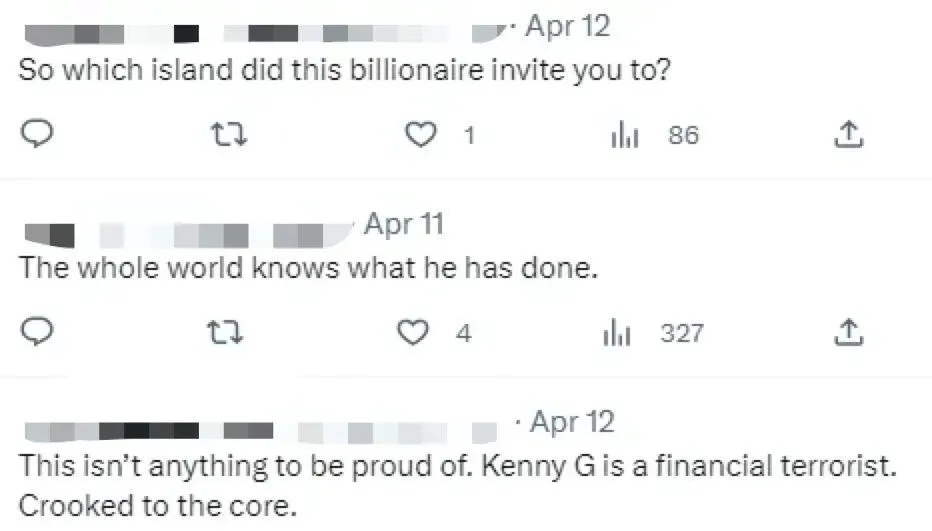Viewport: 932px width, 531px height.
Task: Open tweet 'The whole world knows what he has done'
Action: tap(308, 270)
